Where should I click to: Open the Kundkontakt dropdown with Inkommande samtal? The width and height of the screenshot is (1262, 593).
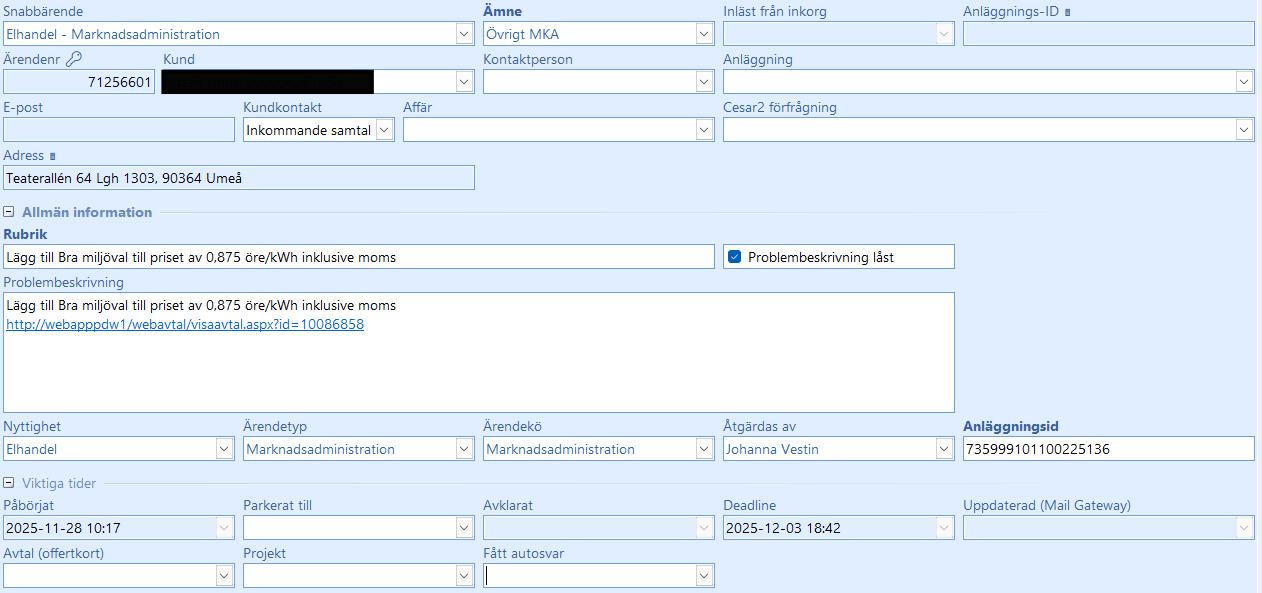coord(384,130)
